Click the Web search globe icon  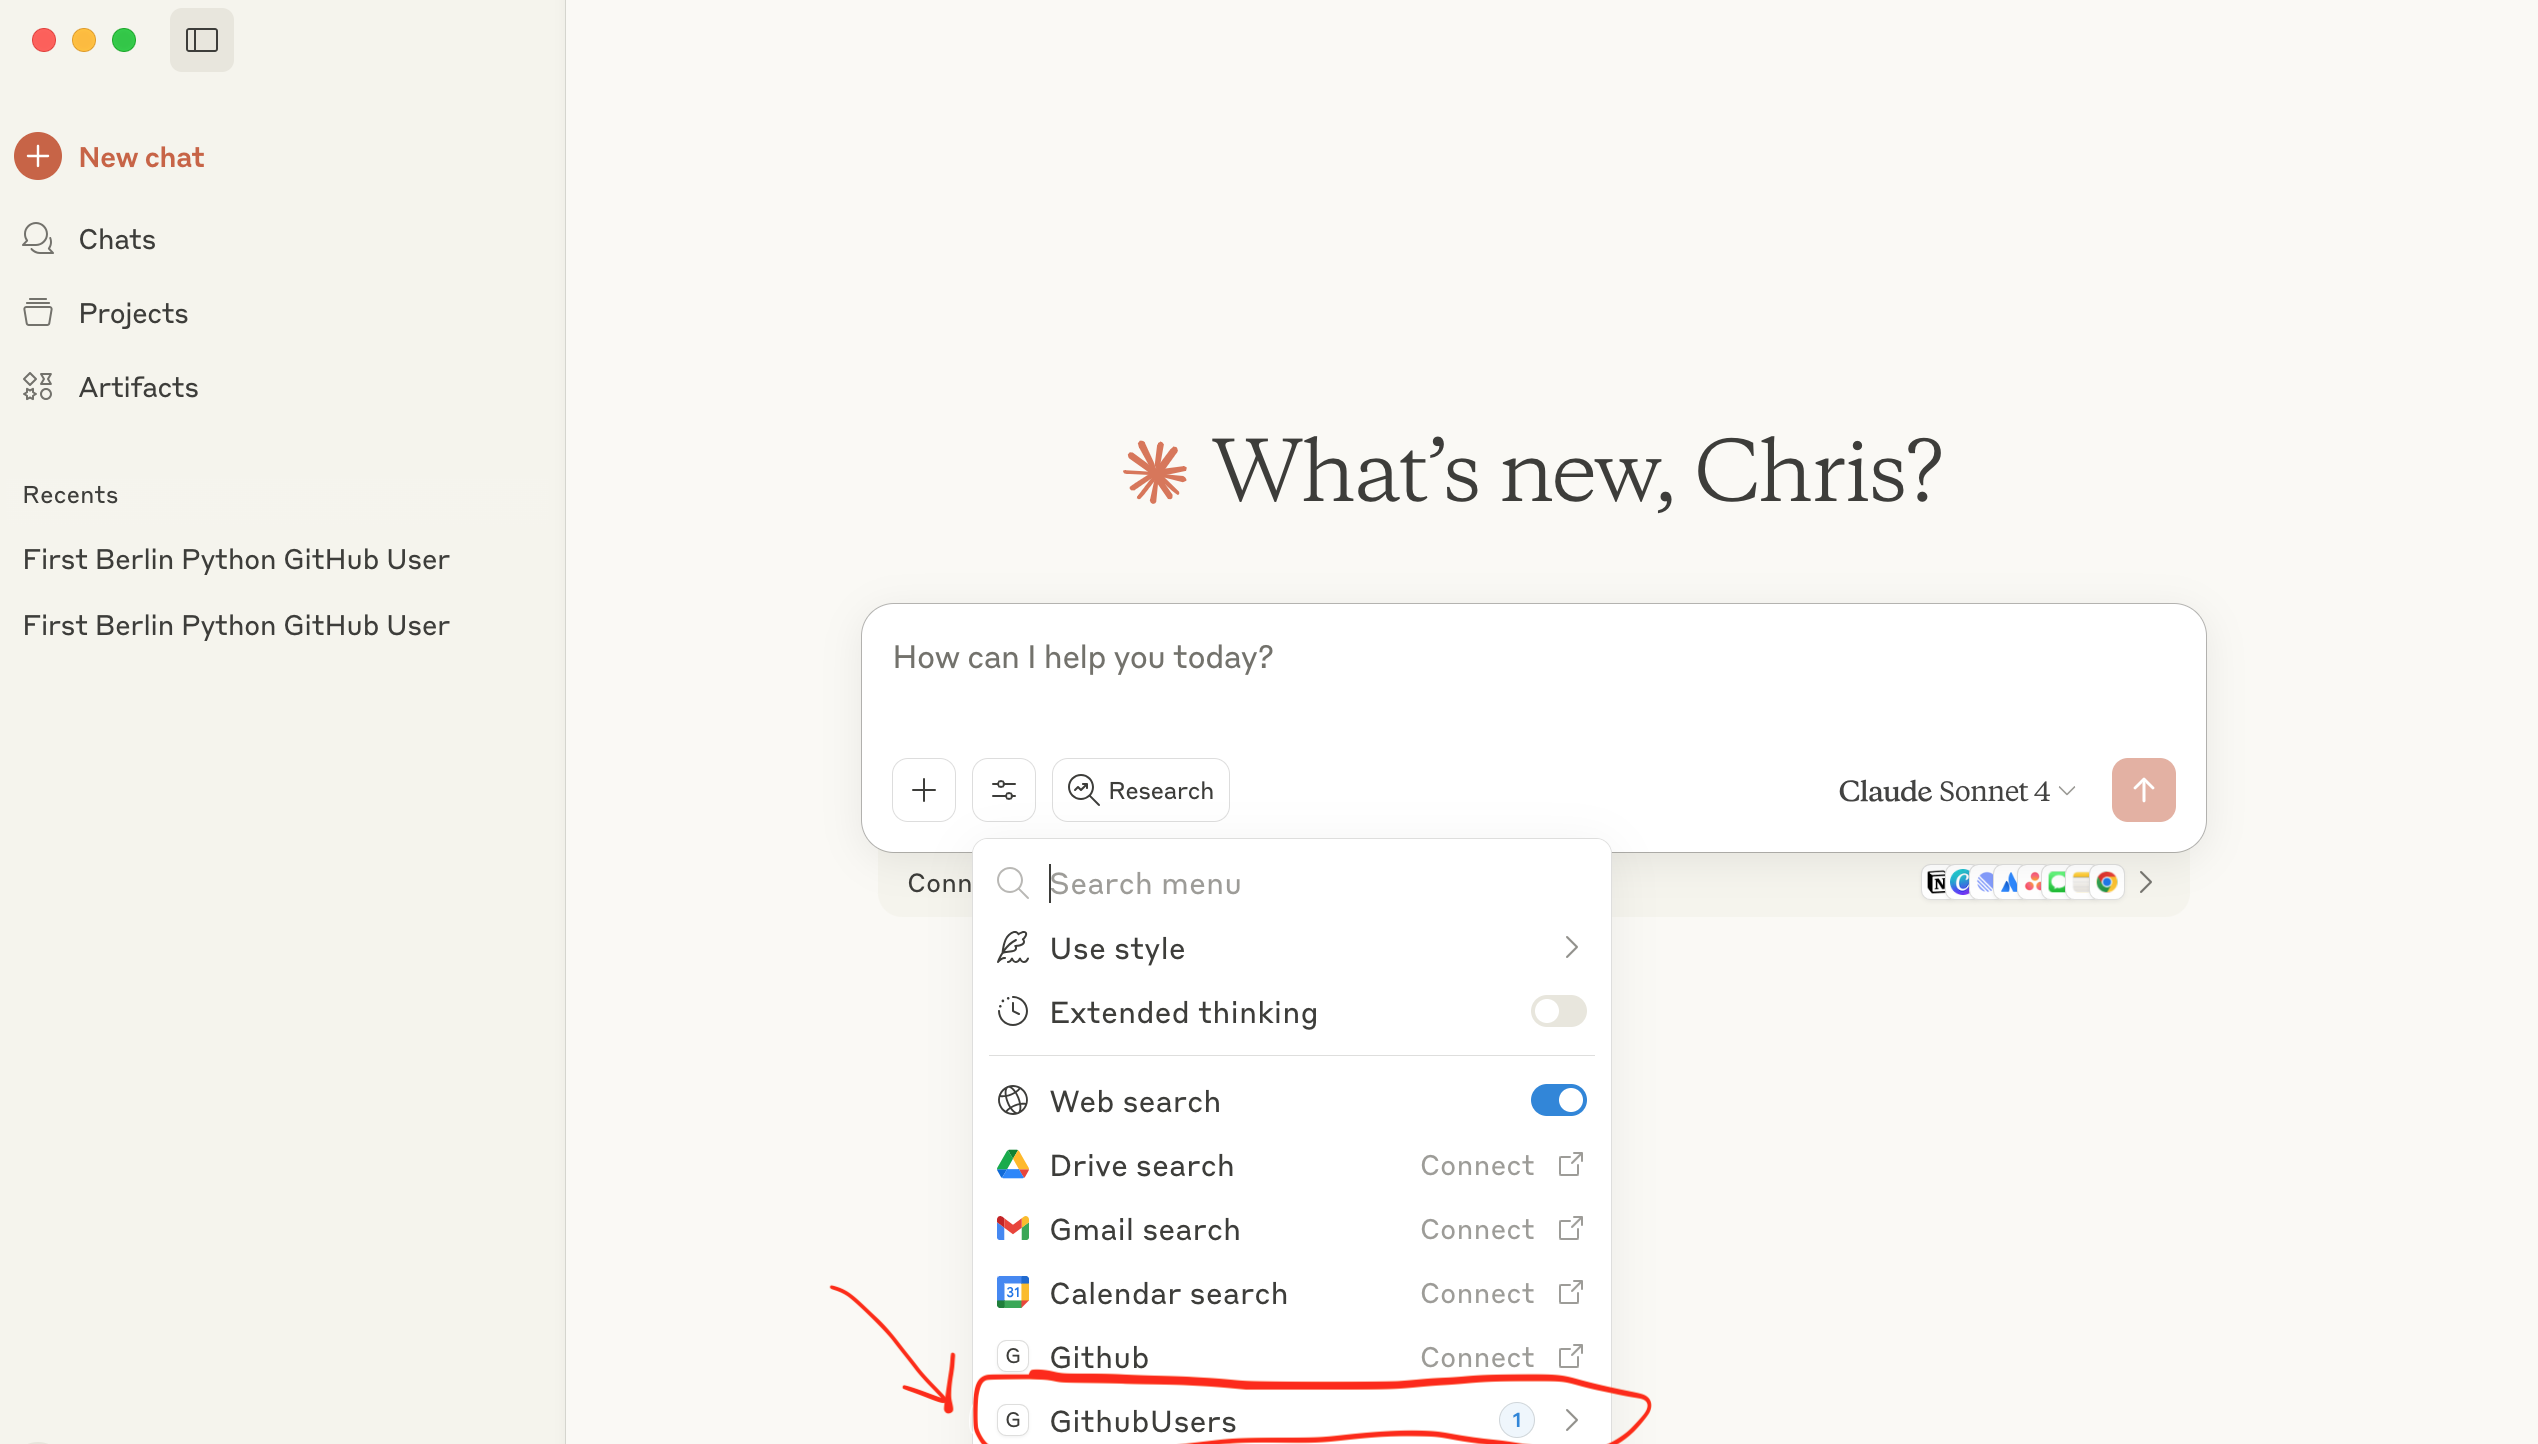tap(1013, 1100)
